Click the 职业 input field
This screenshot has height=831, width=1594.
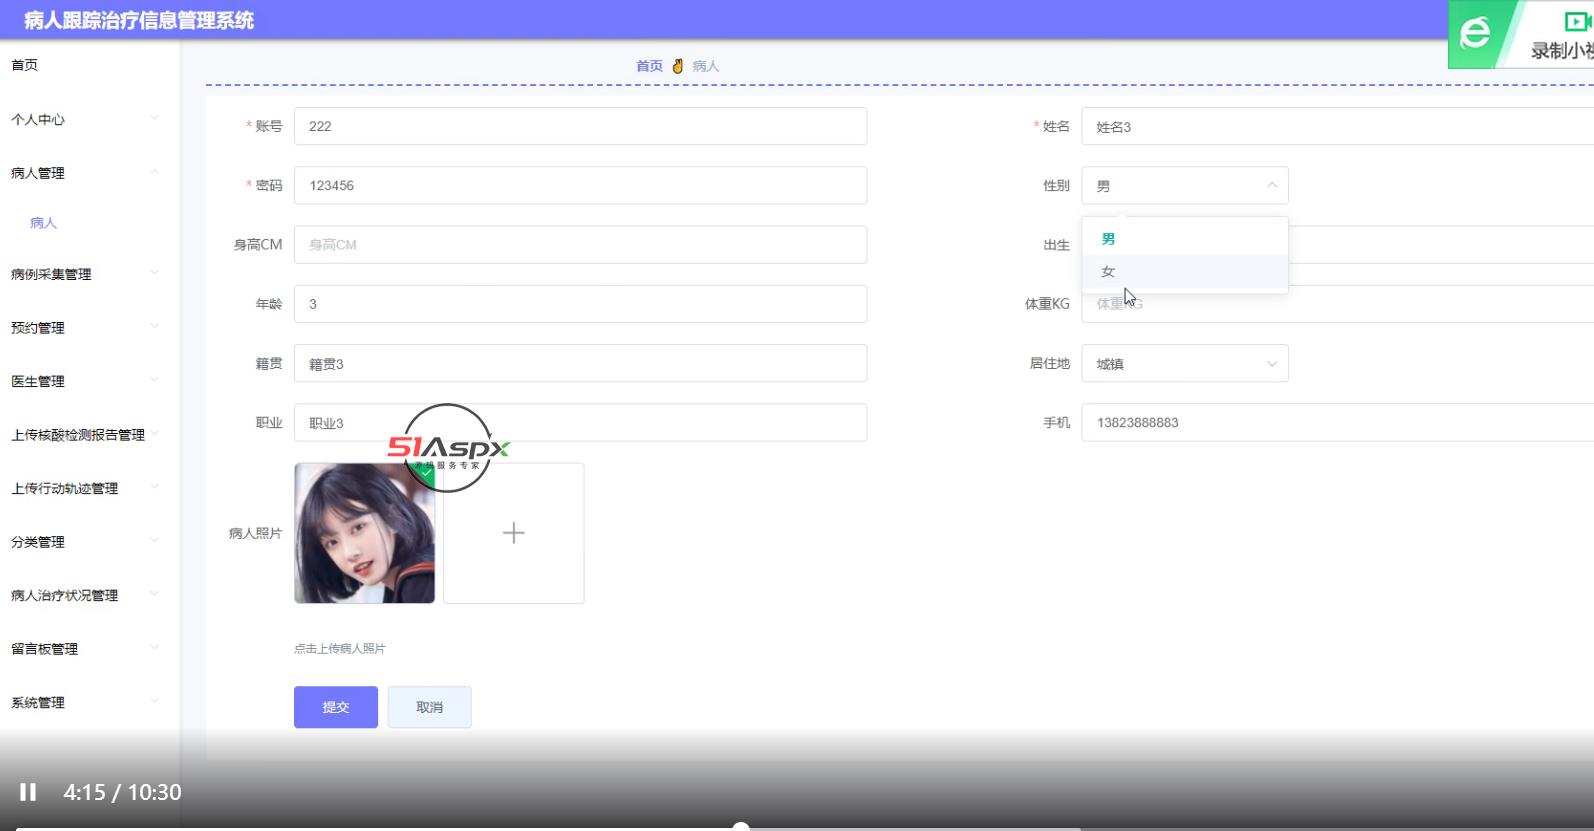pos(580,422)
